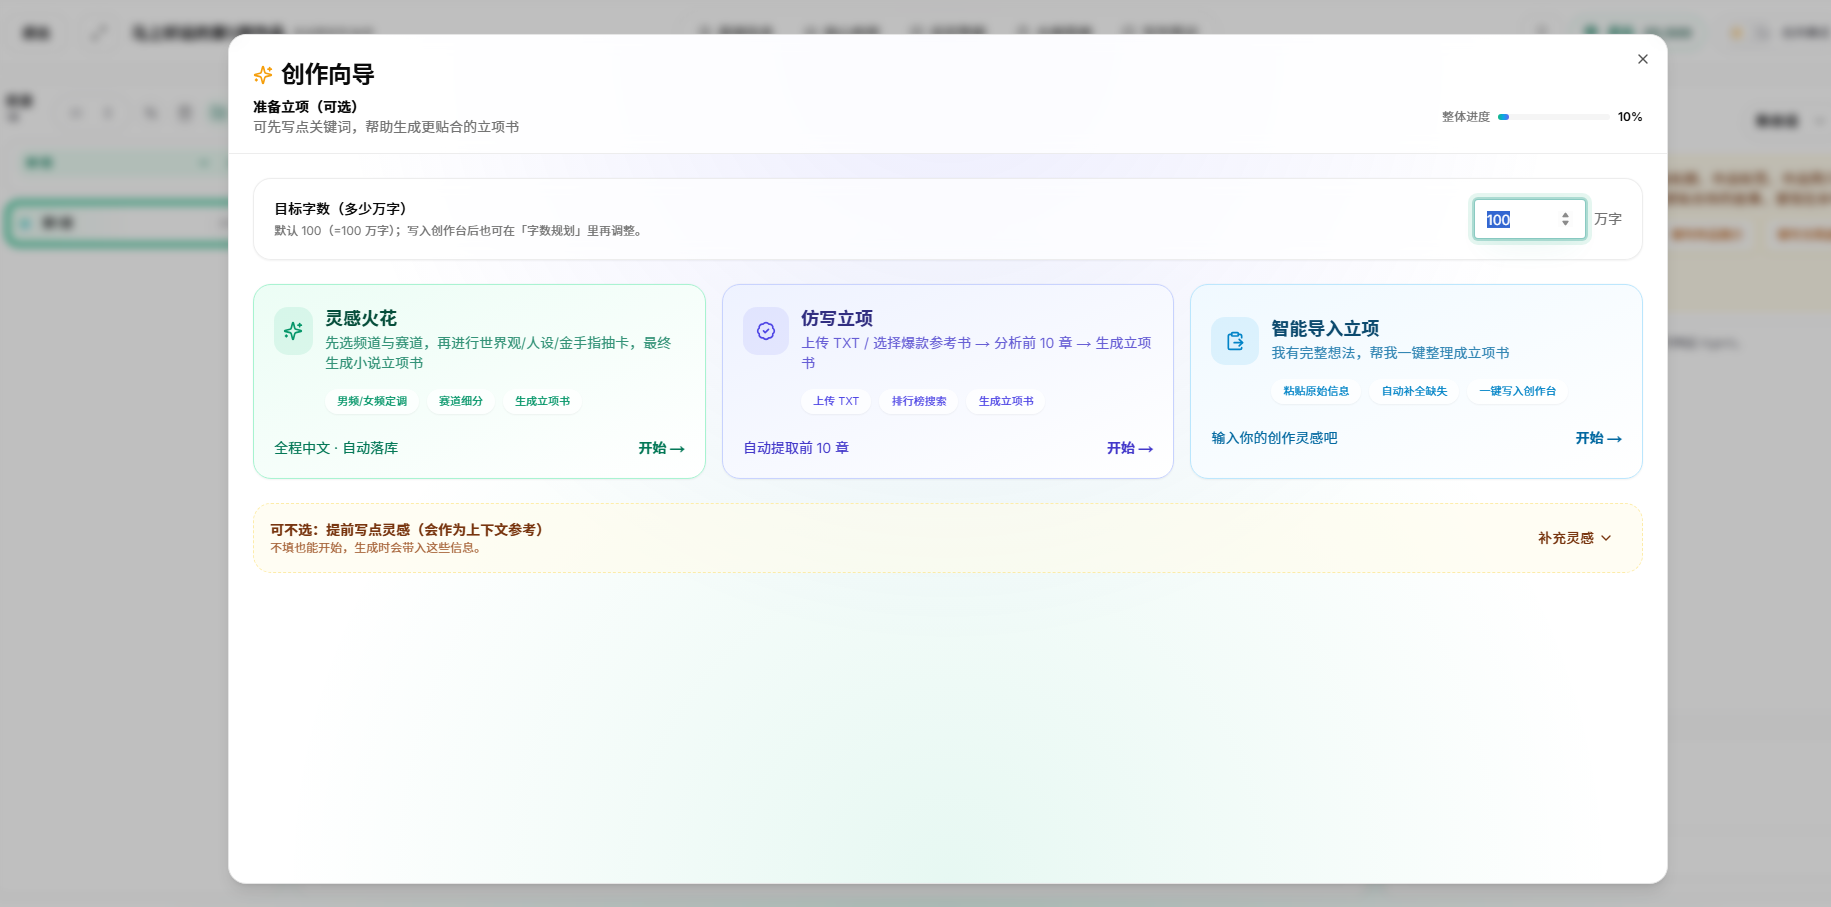Click the sparkle icon beside 创作向导 title
The height and width of the screenshot is (907, 1831).
[262, 74]
